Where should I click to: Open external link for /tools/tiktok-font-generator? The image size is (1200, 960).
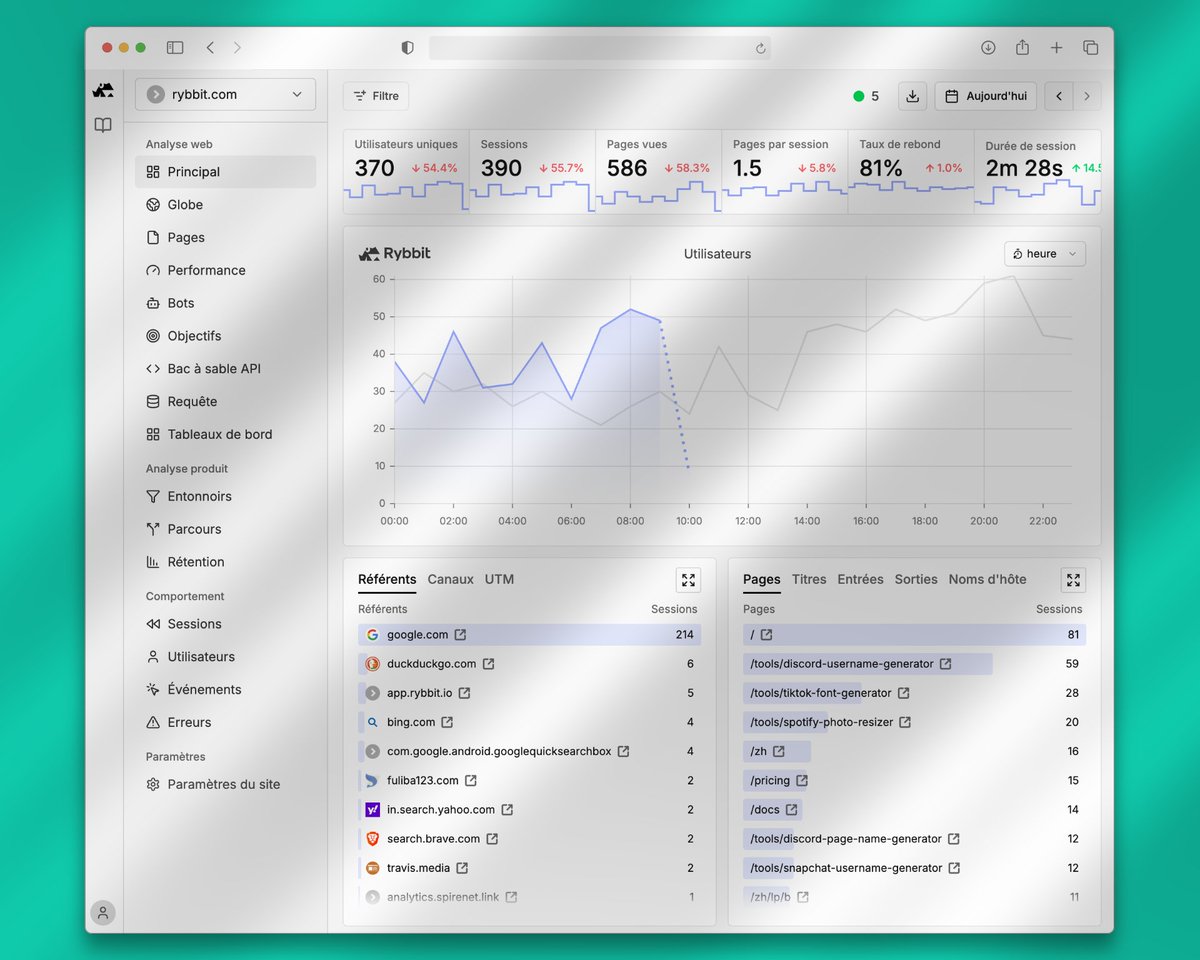pos(904,693)
